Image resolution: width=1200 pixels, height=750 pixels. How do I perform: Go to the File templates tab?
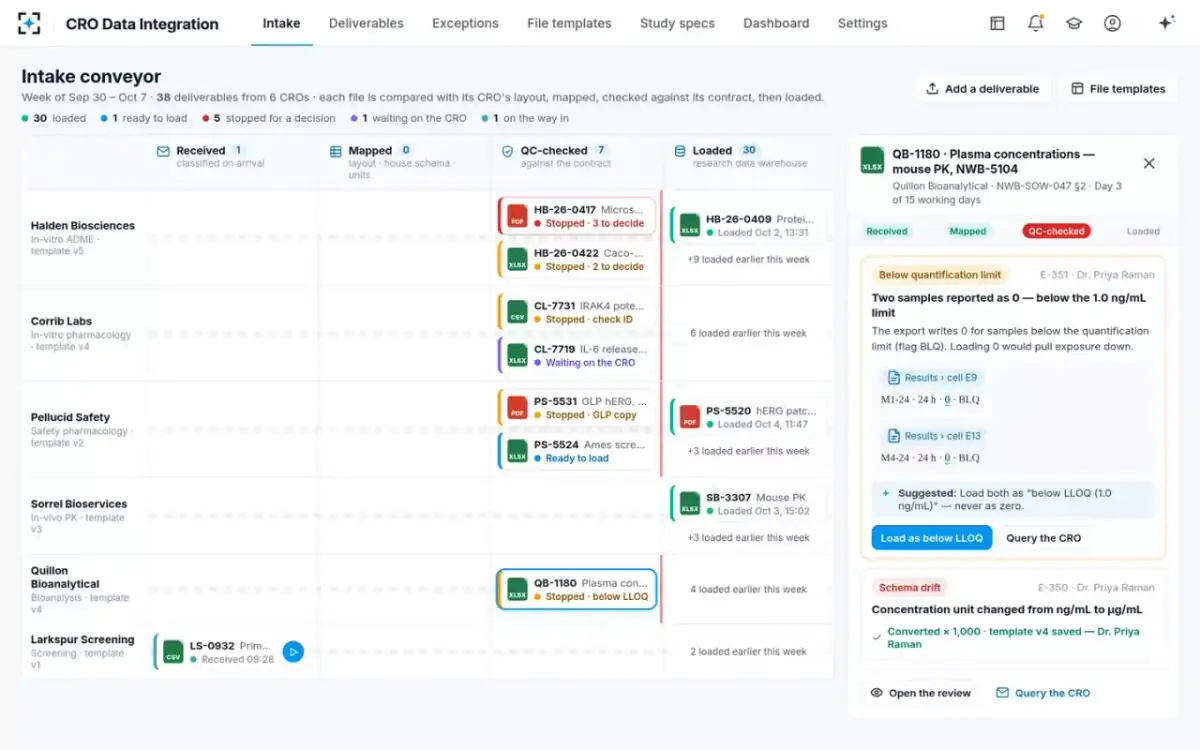(x=569, y=23)
